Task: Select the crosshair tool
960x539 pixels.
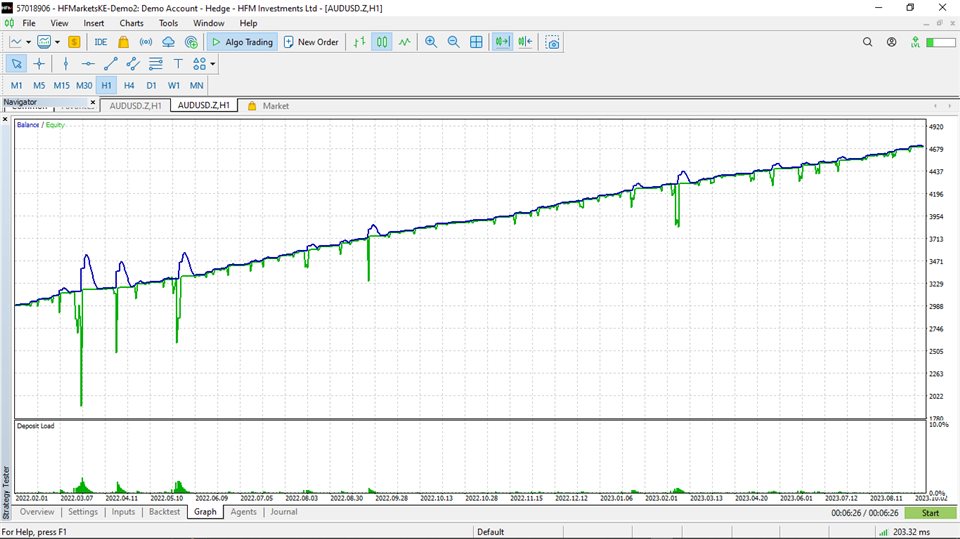Action: [39, 64]
